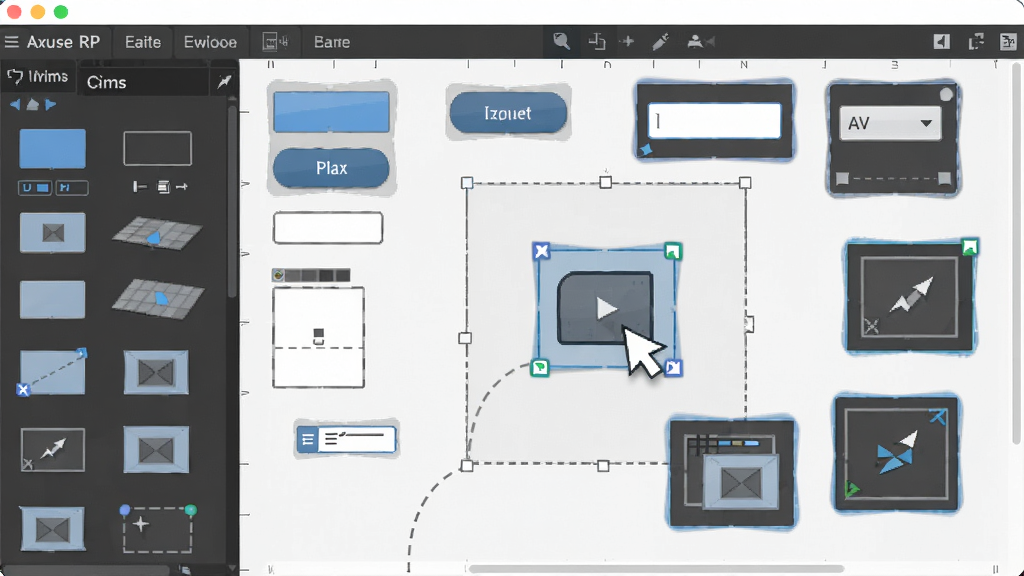The image size is (1024, 576).
Task: Click the white text input field widget on the canvas
Action: coord(714,121)
